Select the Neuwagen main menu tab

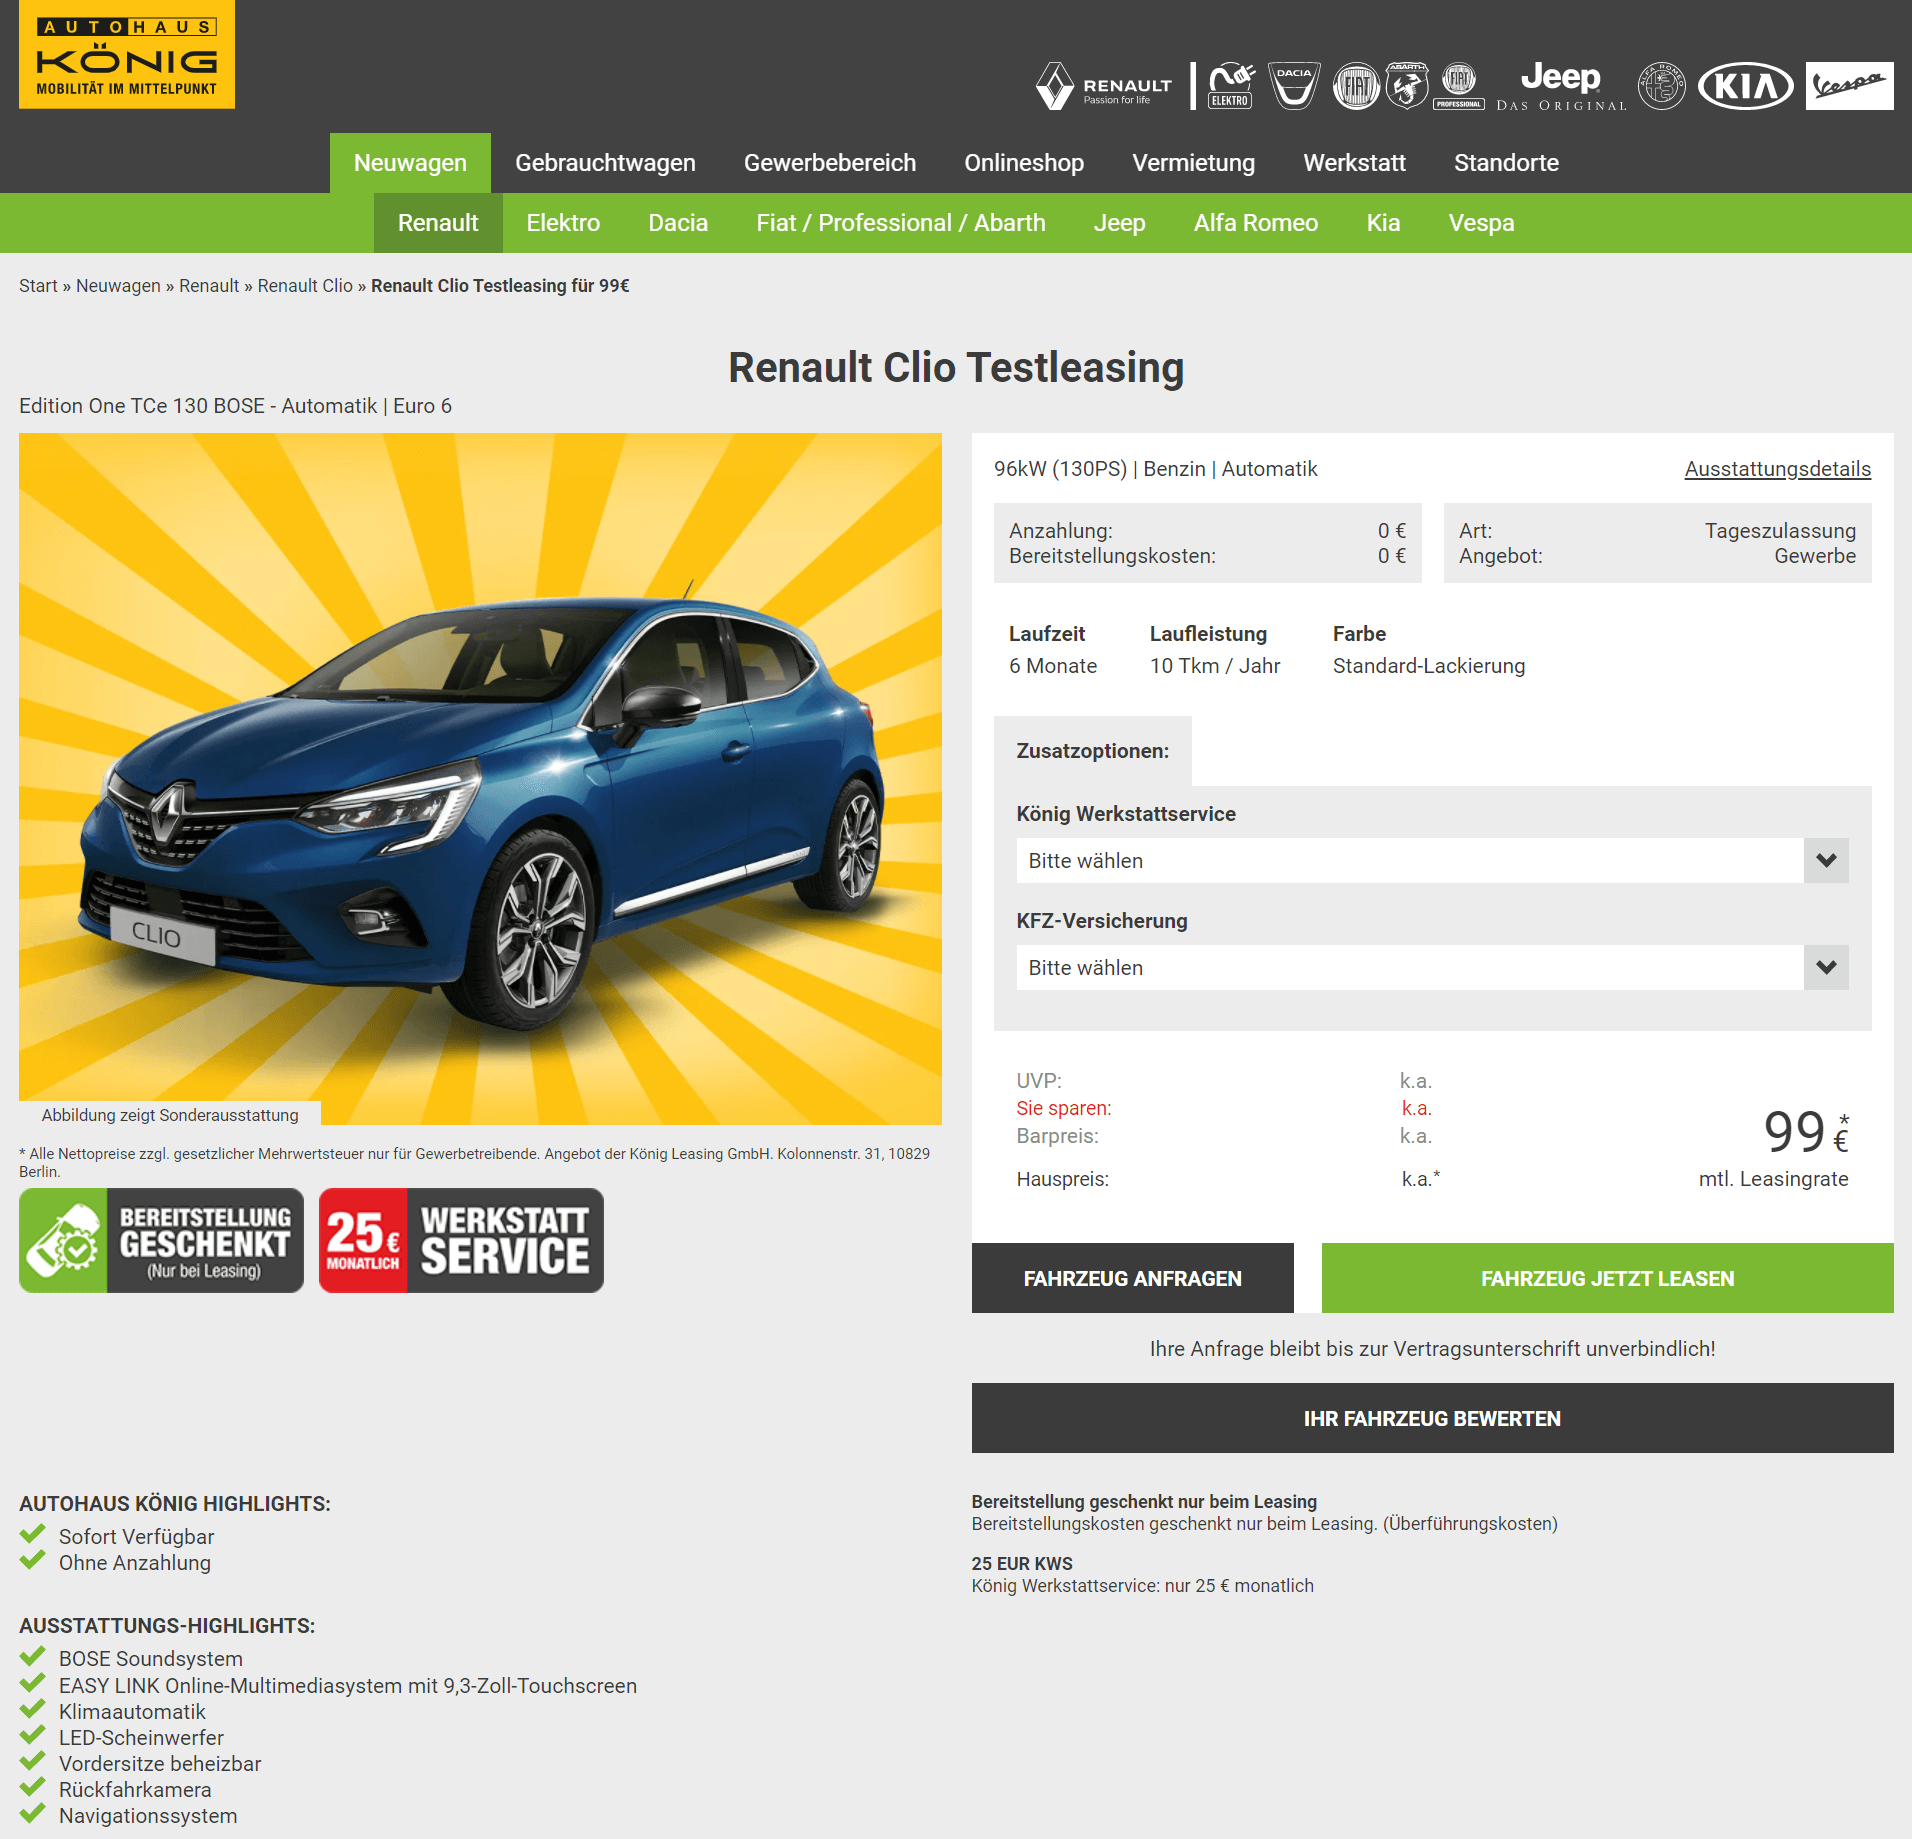(410, 163)
